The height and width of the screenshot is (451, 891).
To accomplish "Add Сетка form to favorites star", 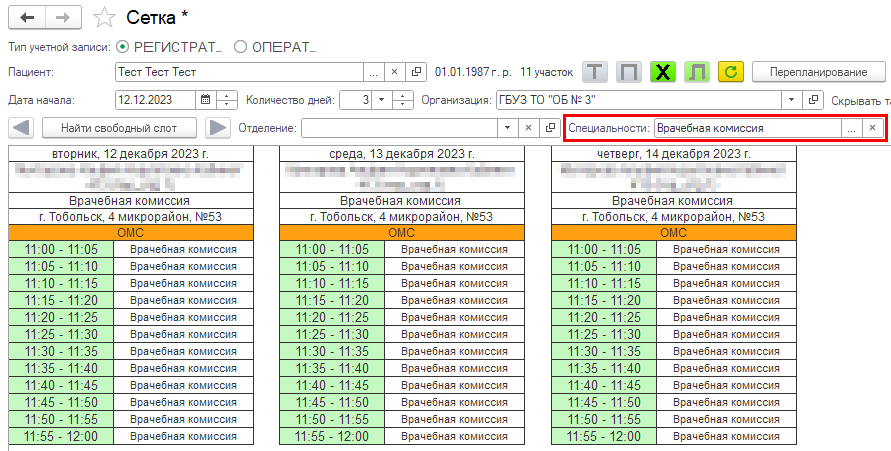I will click(103, 18).
